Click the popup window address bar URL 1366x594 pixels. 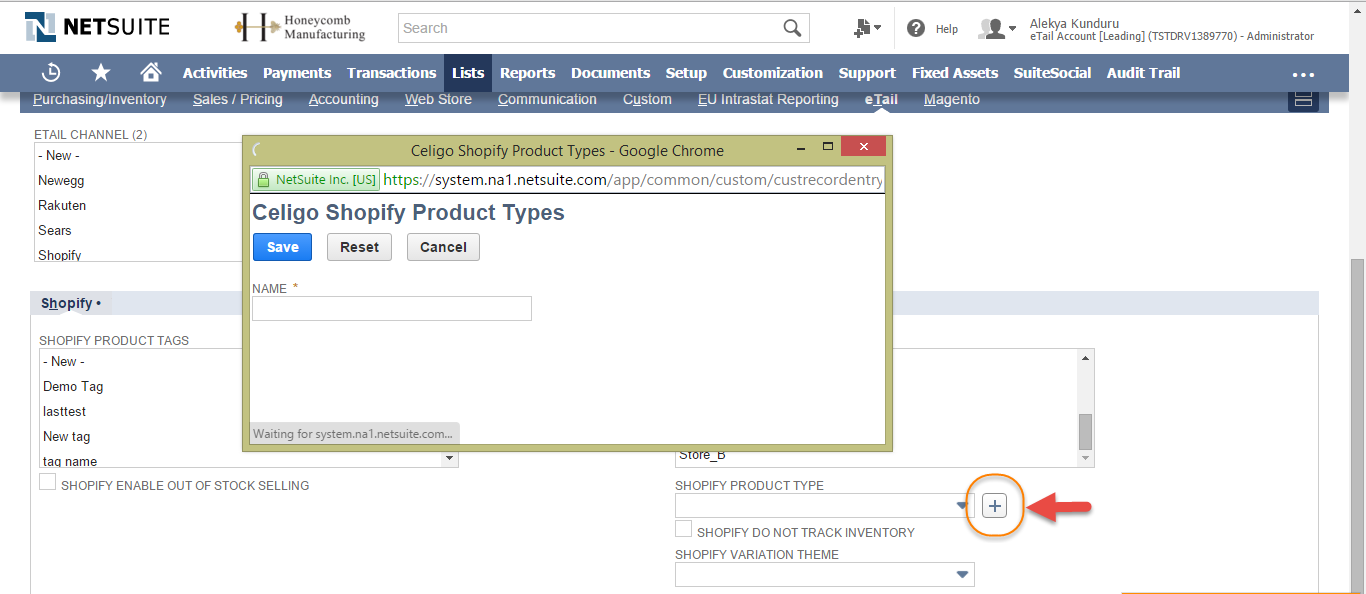(634, 180)
